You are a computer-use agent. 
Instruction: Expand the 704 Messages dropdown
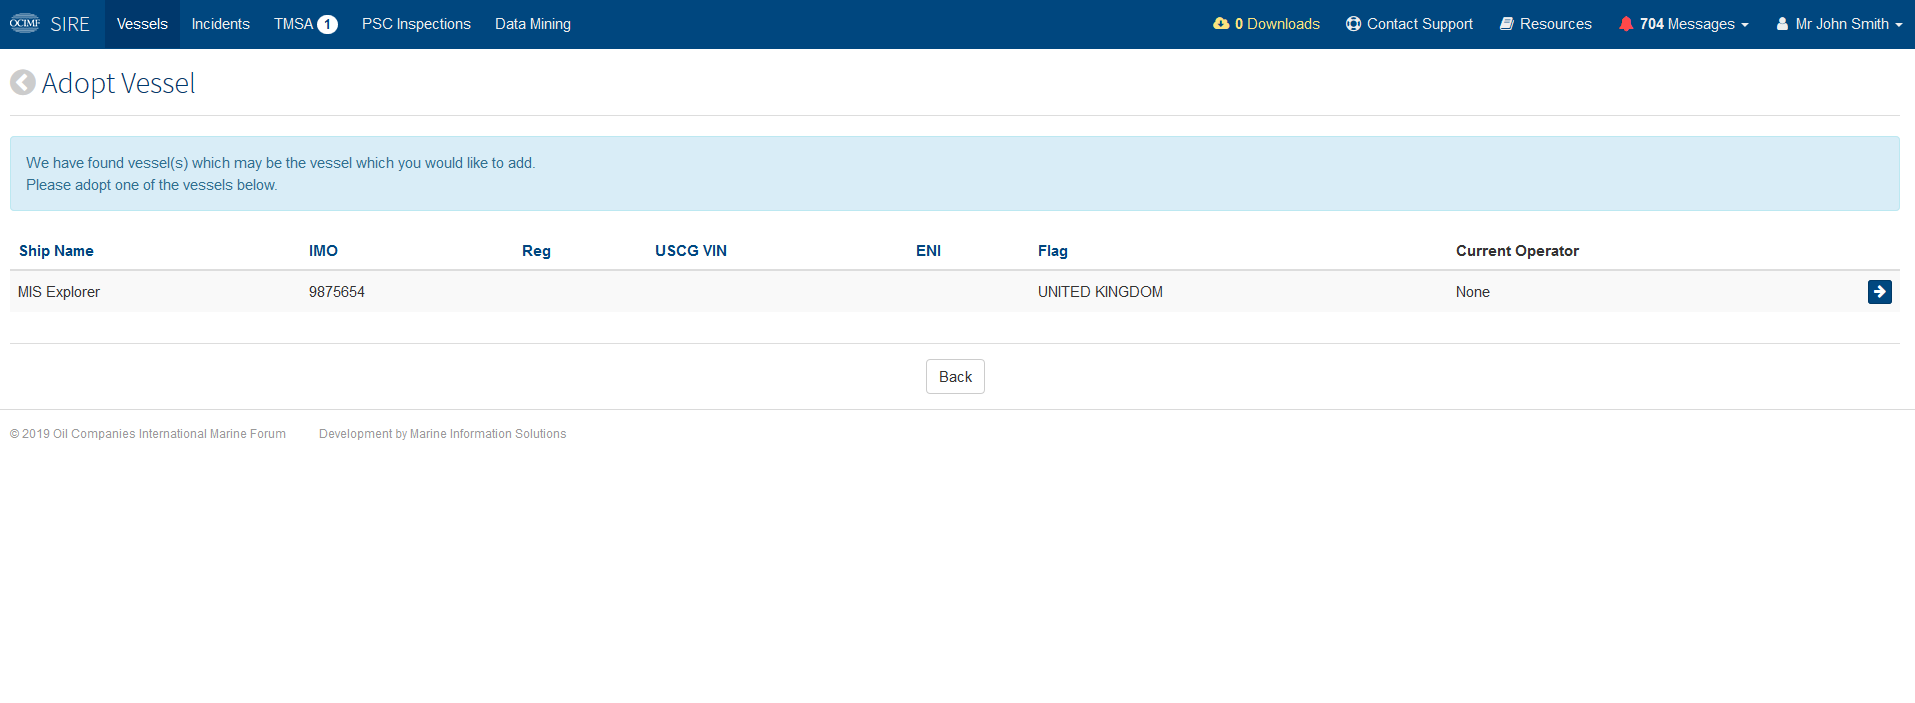point(1684,24)
